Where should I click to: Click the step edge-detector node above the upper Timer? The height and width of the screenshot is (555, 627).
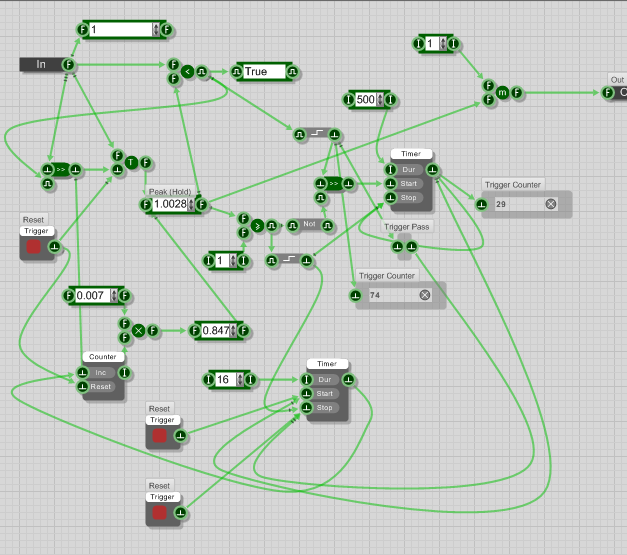click(315, 134)
